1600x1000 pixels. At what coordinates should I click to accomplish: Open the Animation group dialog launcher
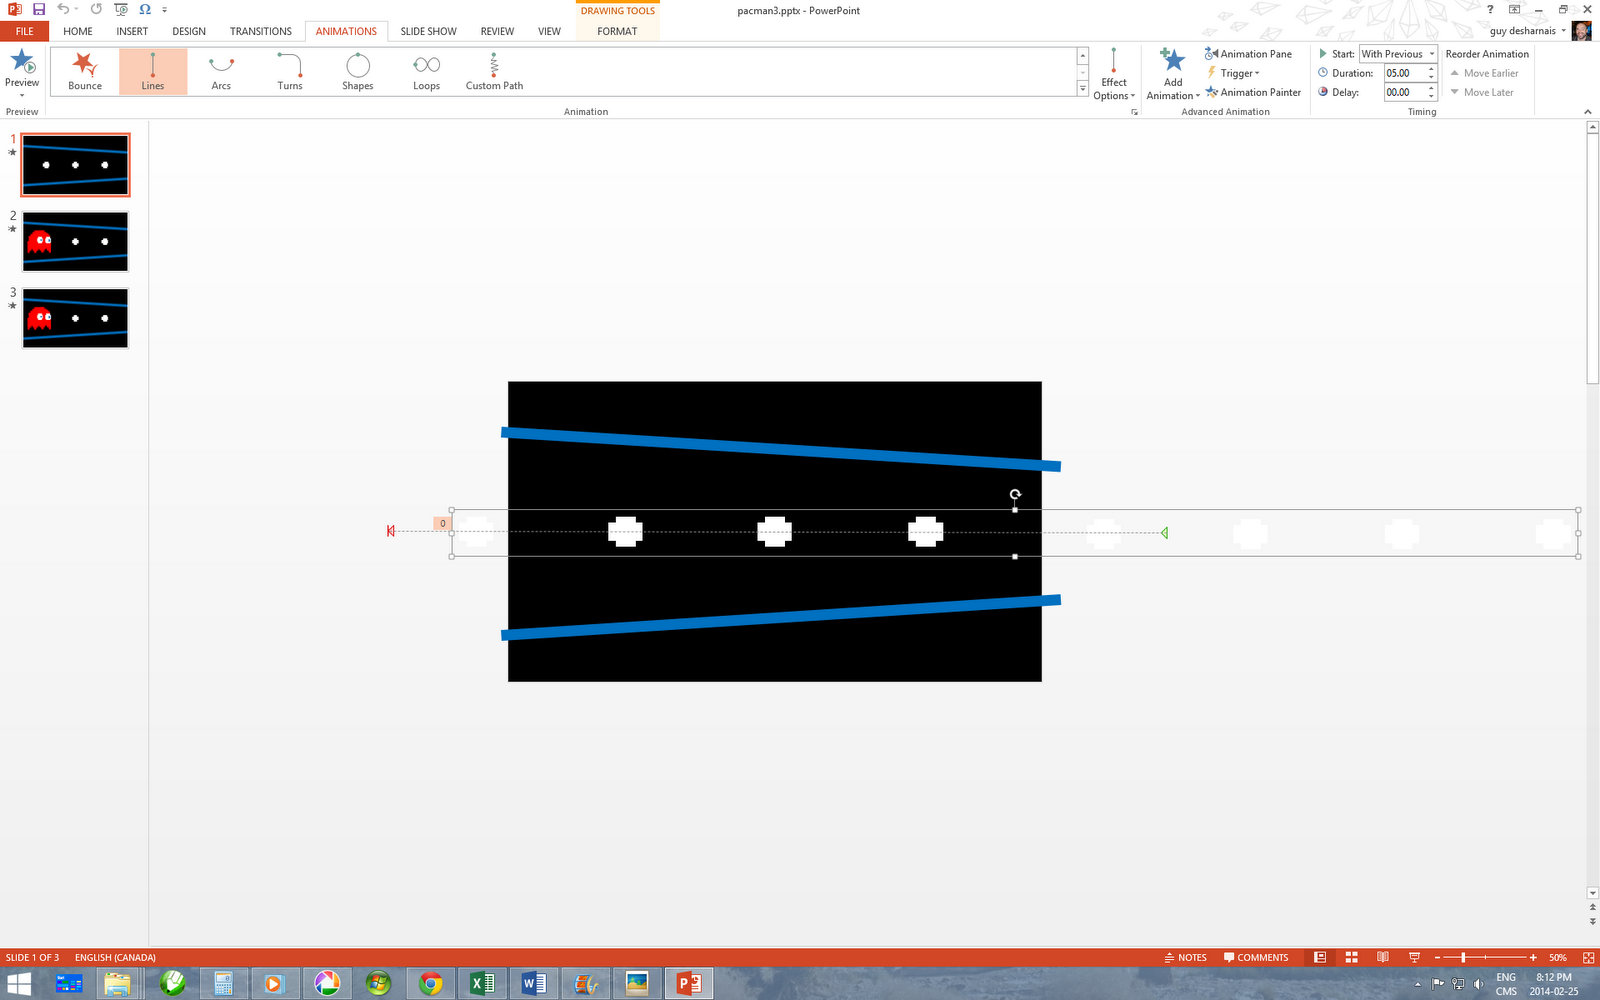tap(1134, 112)
